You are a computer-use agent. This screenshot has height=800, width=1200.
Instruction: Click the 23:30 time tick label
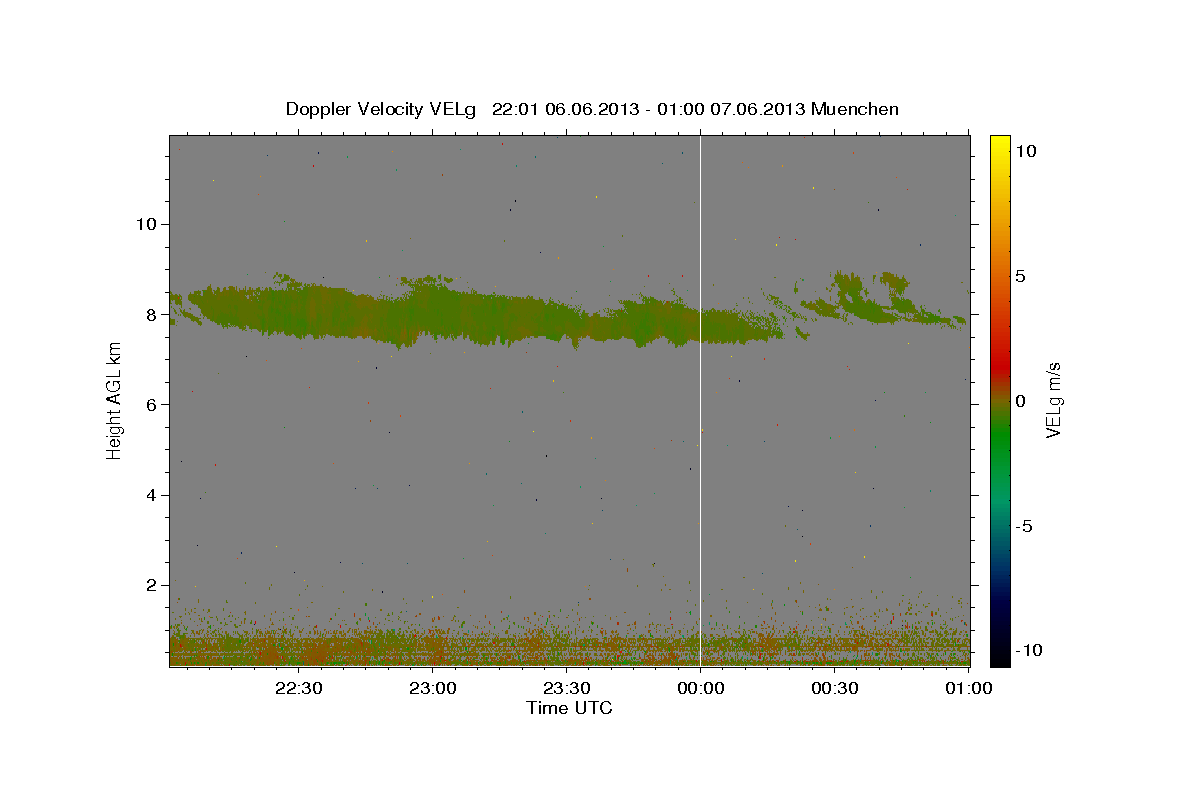tap(566, 688)
